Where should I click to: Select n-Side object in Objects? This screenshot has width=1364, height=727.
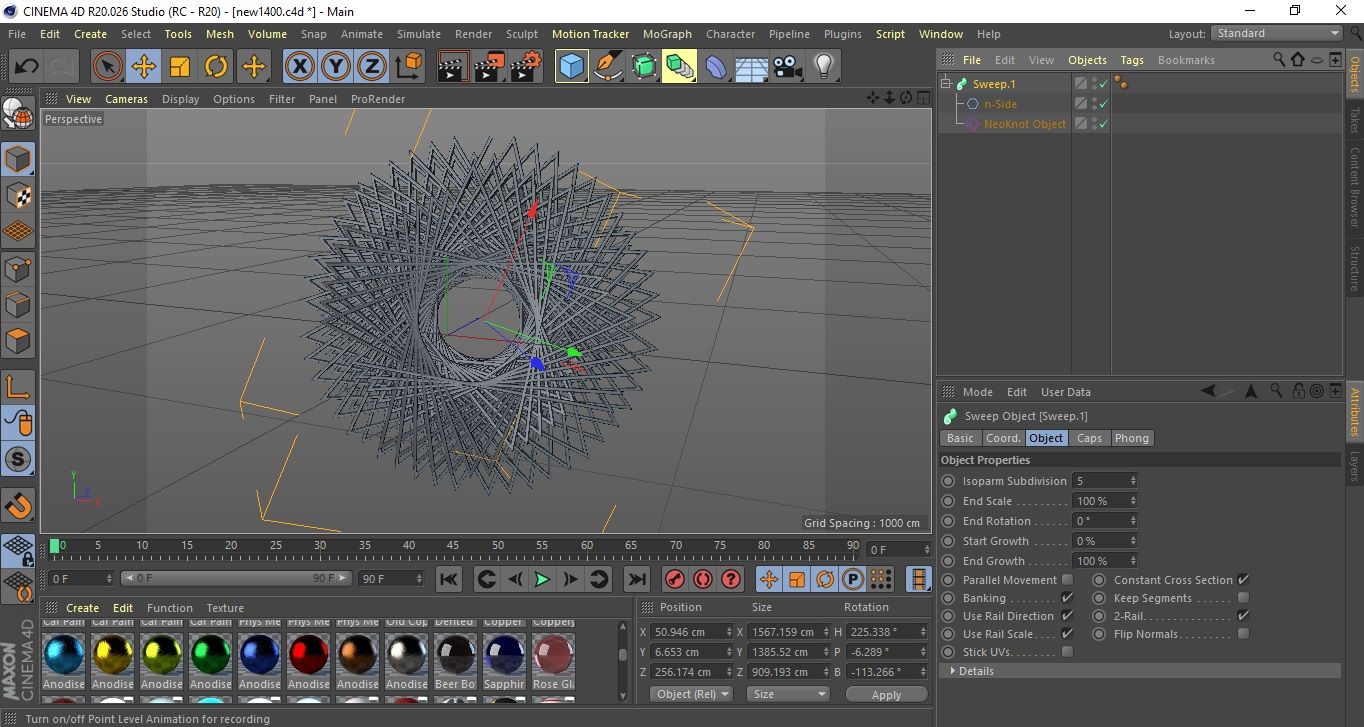(1000, 104)
